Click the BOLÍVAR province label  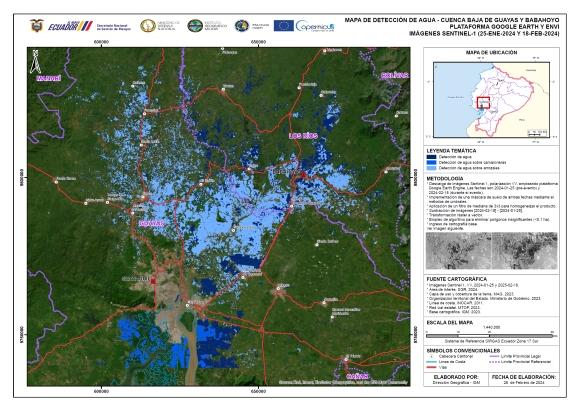pyautogui.click(x=395, y=75)
